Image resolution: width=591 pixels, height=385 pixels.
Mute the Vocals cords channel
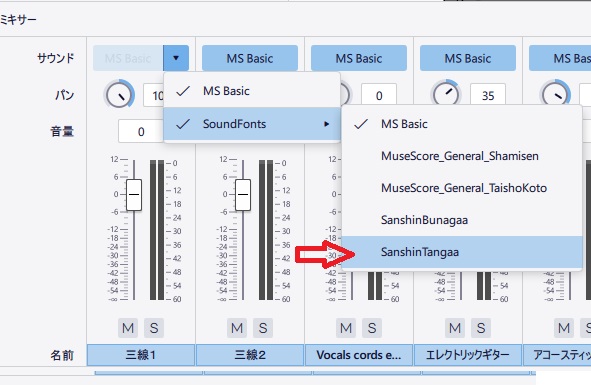point(346,328)
